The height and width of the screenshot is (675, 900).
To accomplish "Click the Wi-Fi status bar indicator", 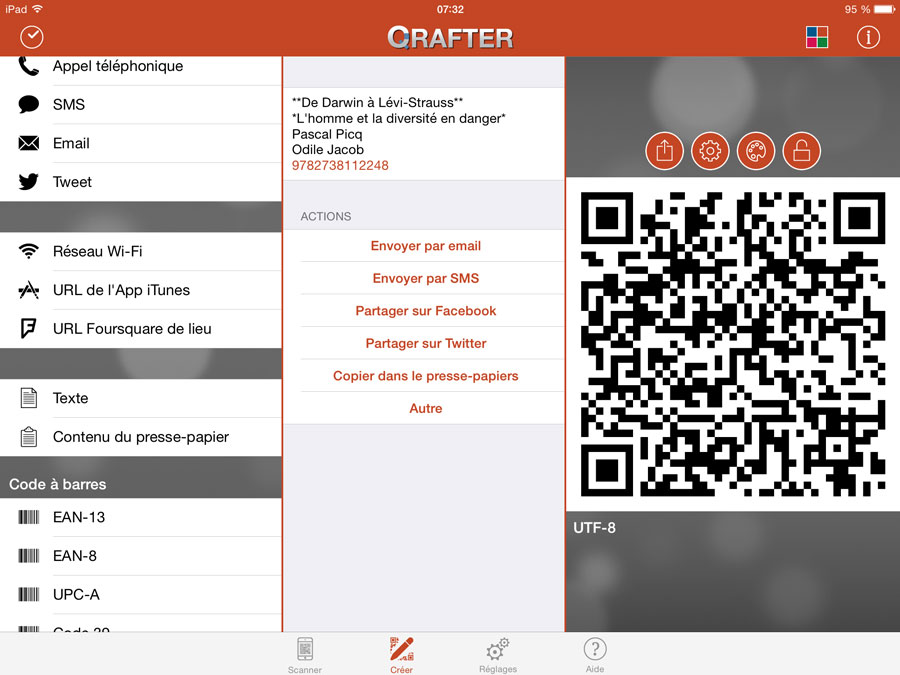I will [38, 9].
